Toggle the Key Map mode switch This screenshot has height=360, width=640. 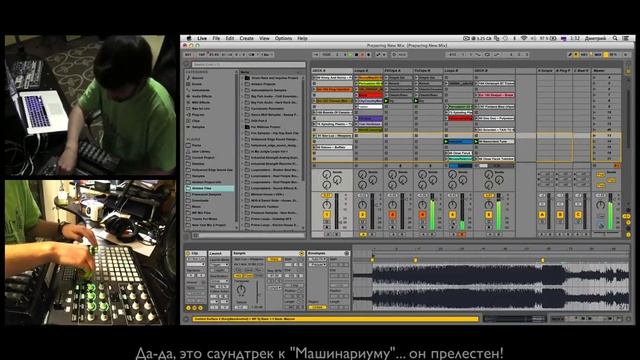click(x=584, y=55)
